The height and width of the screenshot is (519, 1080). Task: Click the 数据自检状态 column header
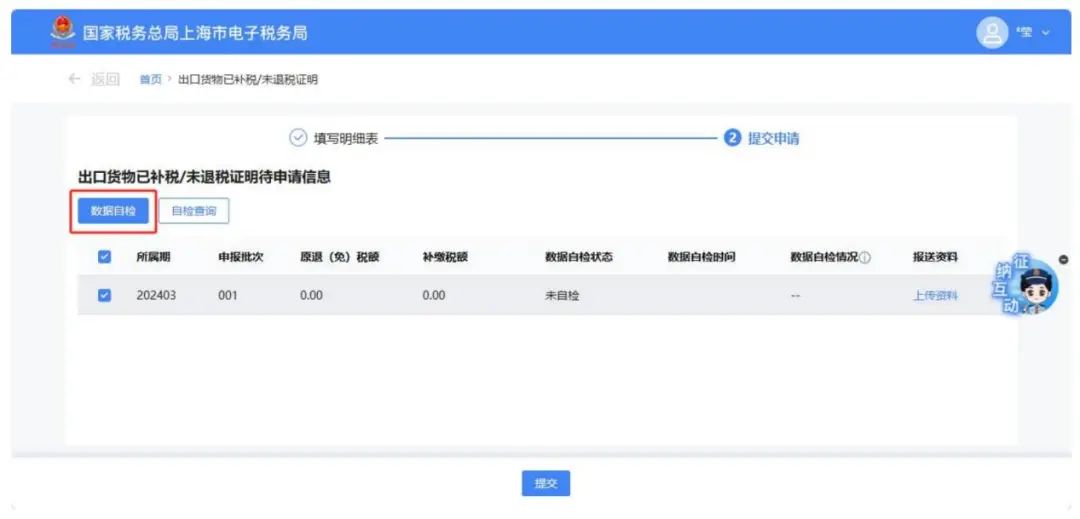(578, 257)
